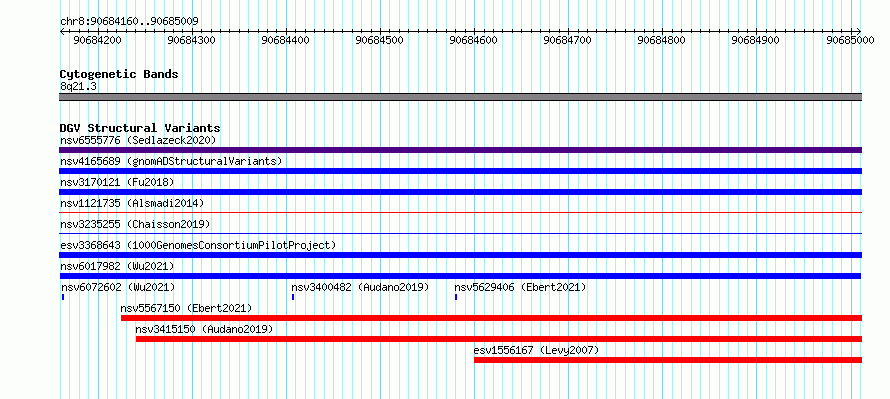Click ruler position 90684300

pos(192,40)
